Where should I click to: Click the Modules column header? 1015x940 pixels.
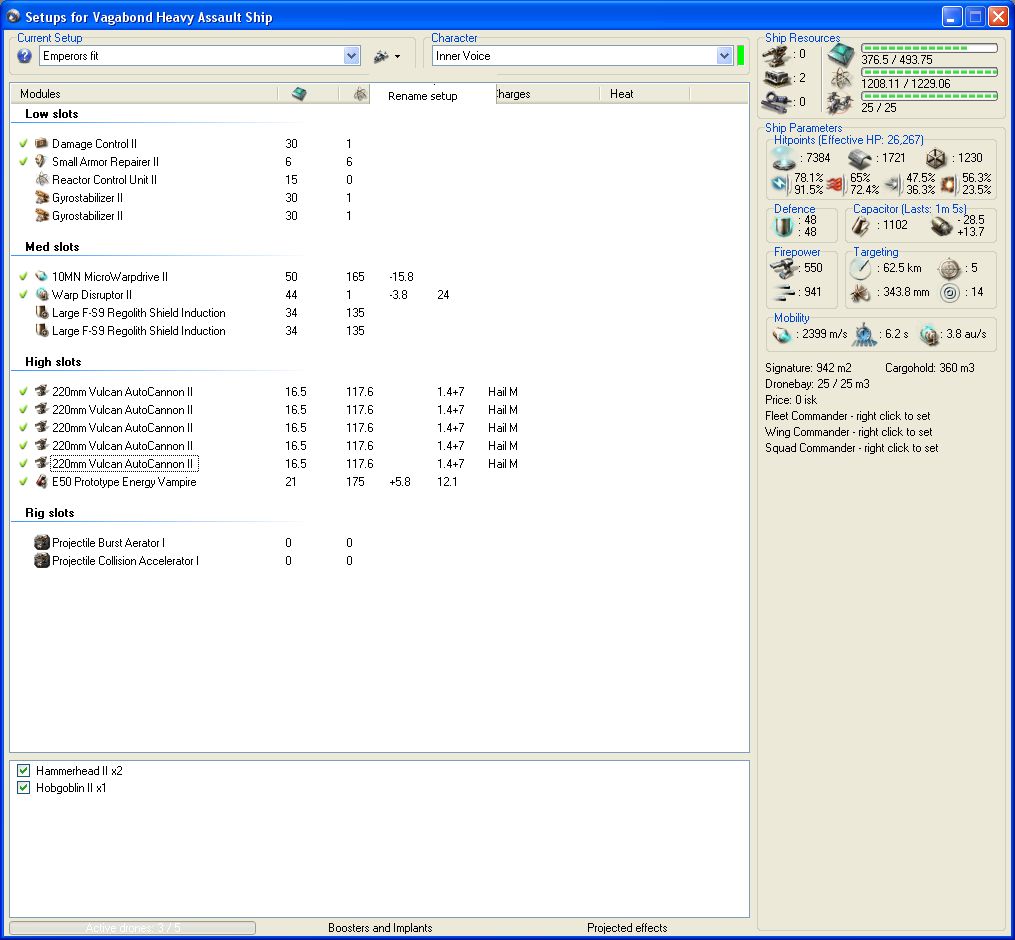coord(144,94)
